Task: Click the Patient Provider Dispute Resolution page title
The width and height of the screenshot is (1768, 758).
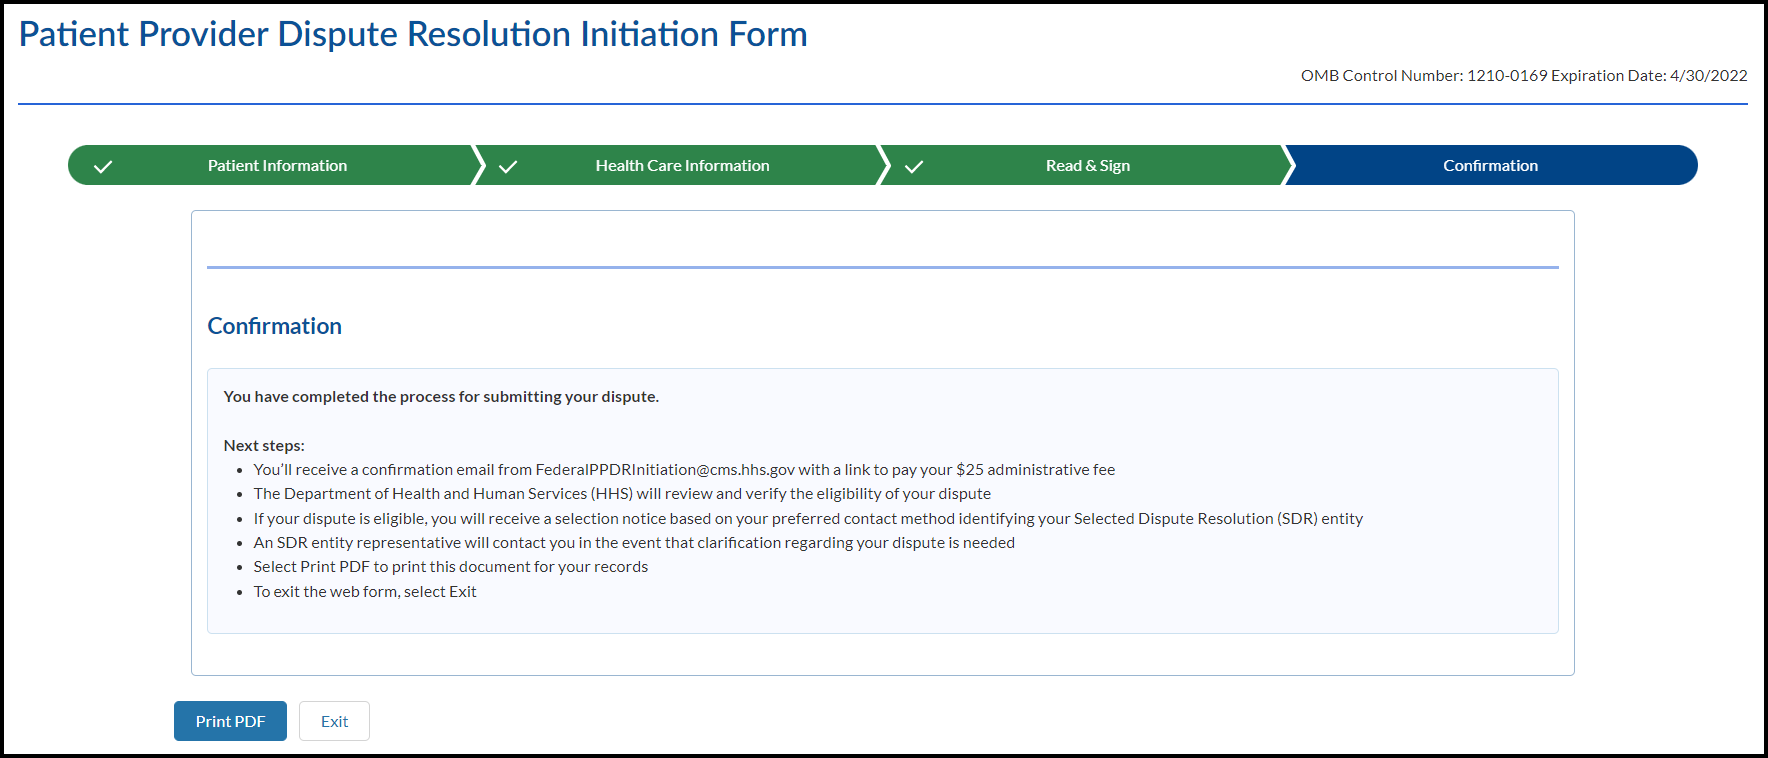Action: click(x=413, y=34)
